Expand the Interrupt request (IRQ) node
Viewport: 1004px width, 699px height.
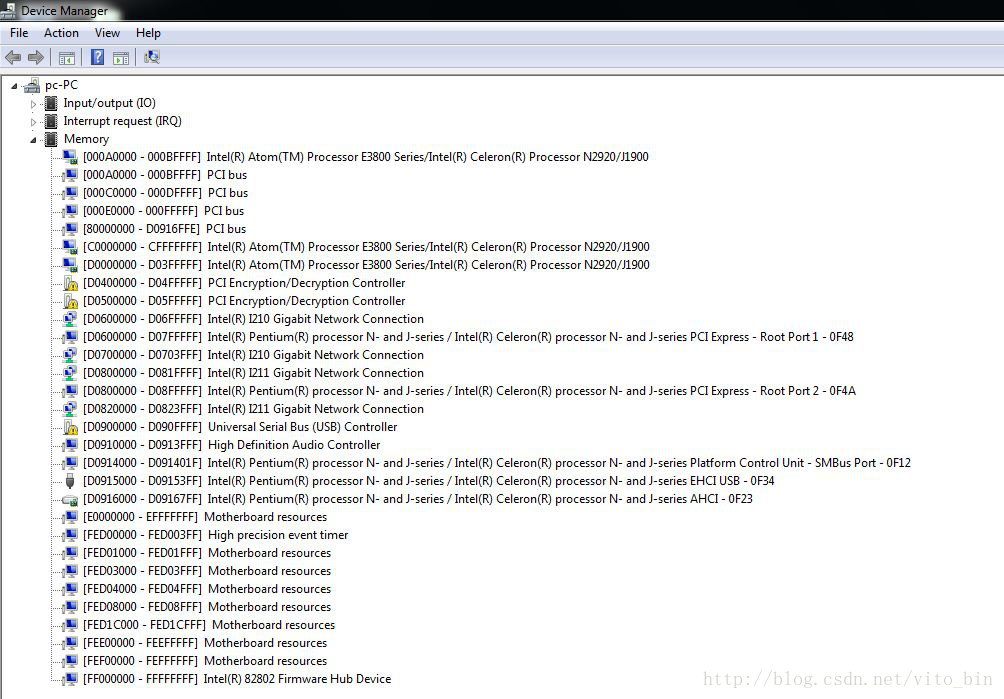pos(33,122)
